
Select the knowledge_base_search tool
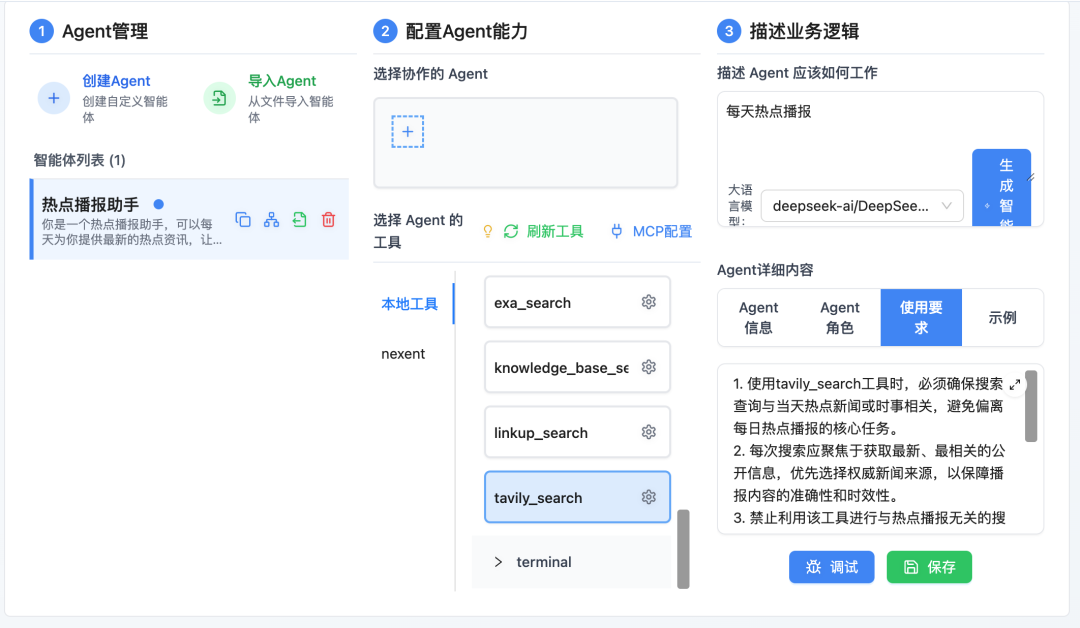click(x=577, y=367)
